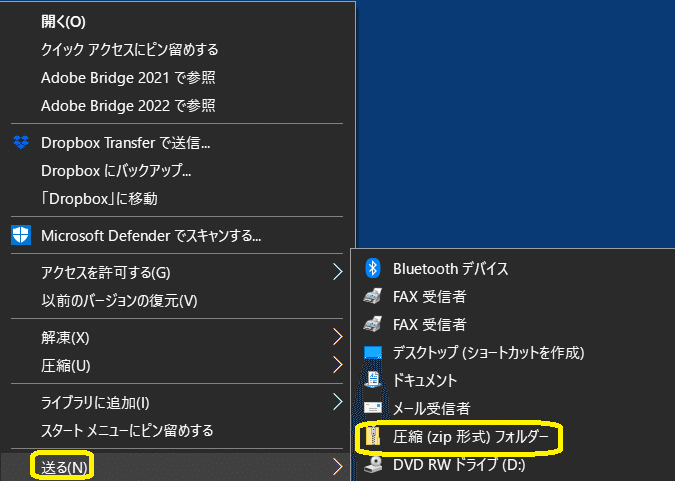This screenshot has width=675, height=481.
Task: Choose Dropbox Transfer で送信
Action: [x=126, y=143]
